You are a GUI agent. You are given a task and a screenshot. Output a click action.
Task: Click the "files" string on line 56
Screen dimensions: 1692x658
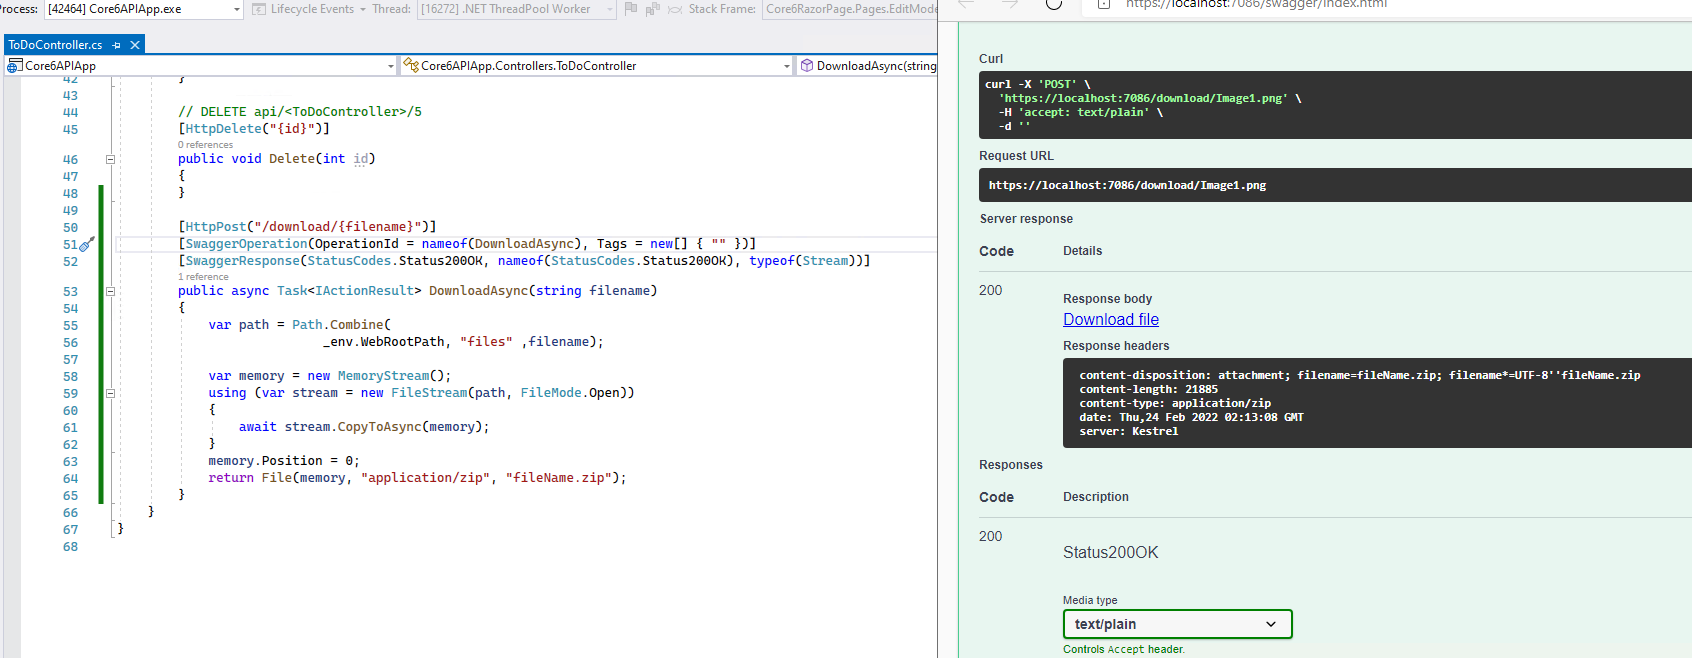(486, 342)
